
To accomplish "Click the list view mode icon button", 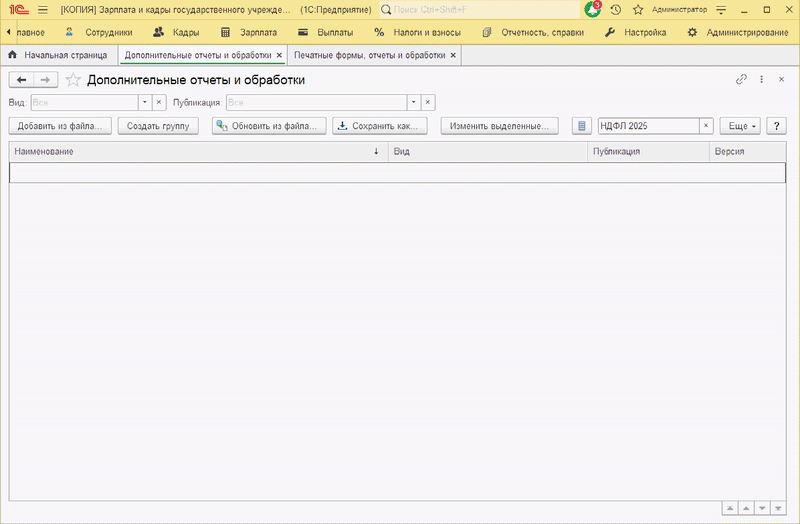I will (582, 126).
